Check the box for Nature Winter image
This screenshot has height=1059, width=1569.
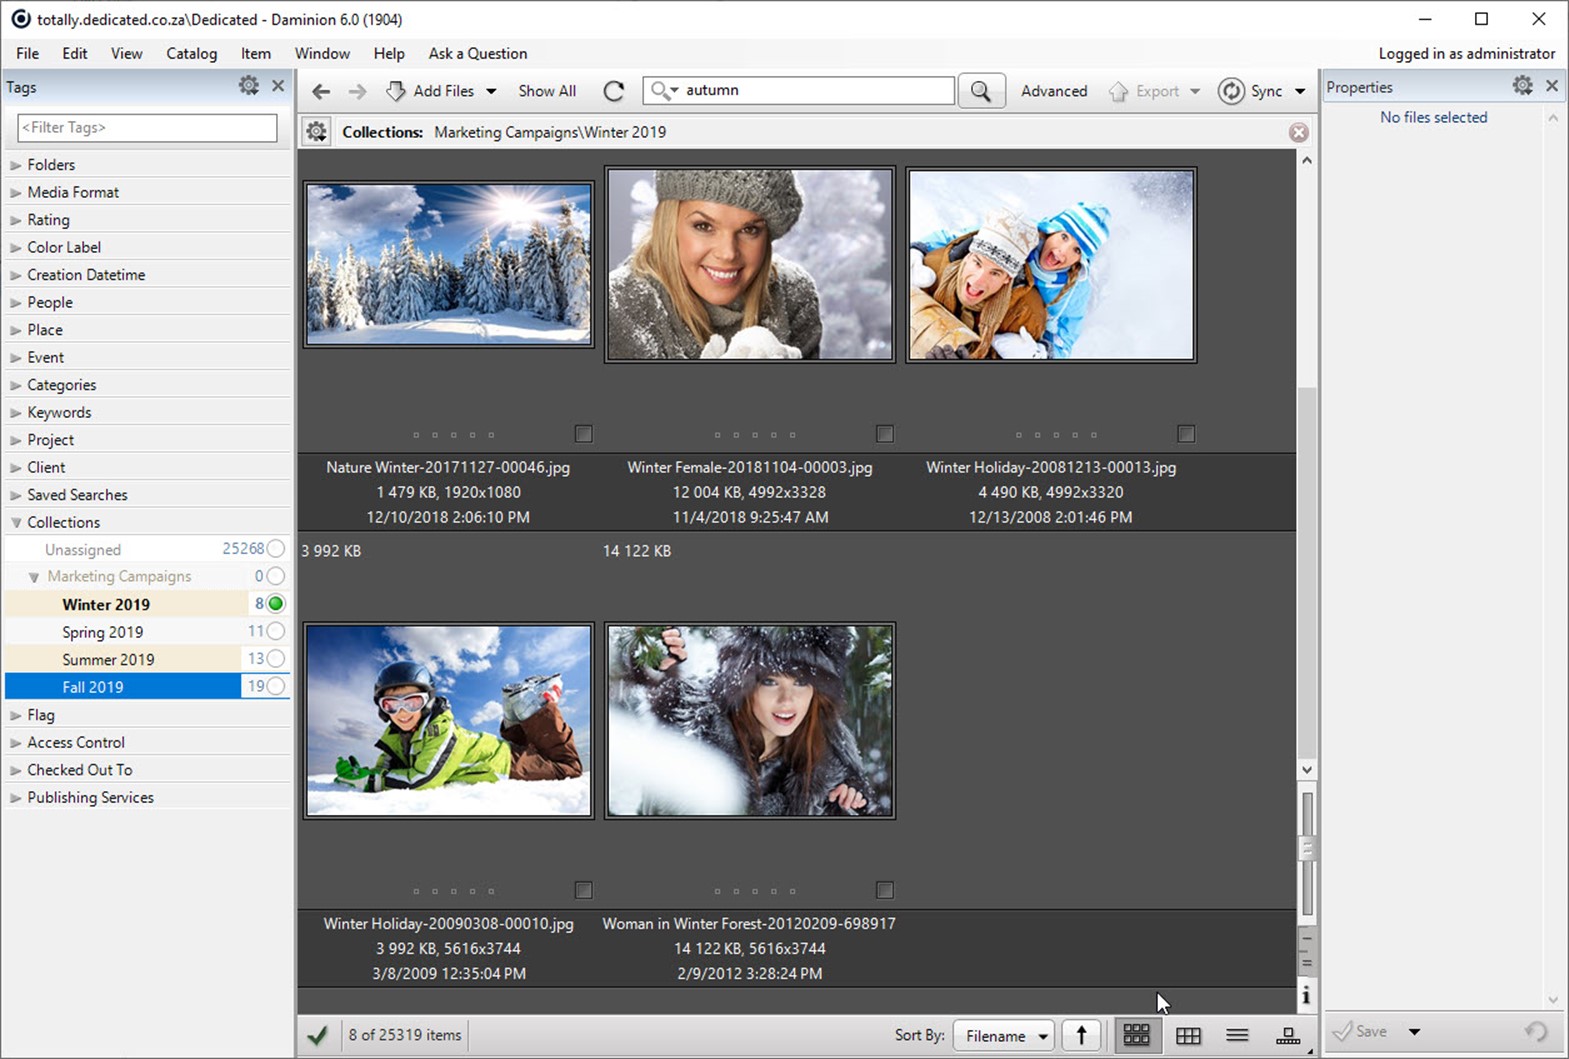click(x=584, y=434)
